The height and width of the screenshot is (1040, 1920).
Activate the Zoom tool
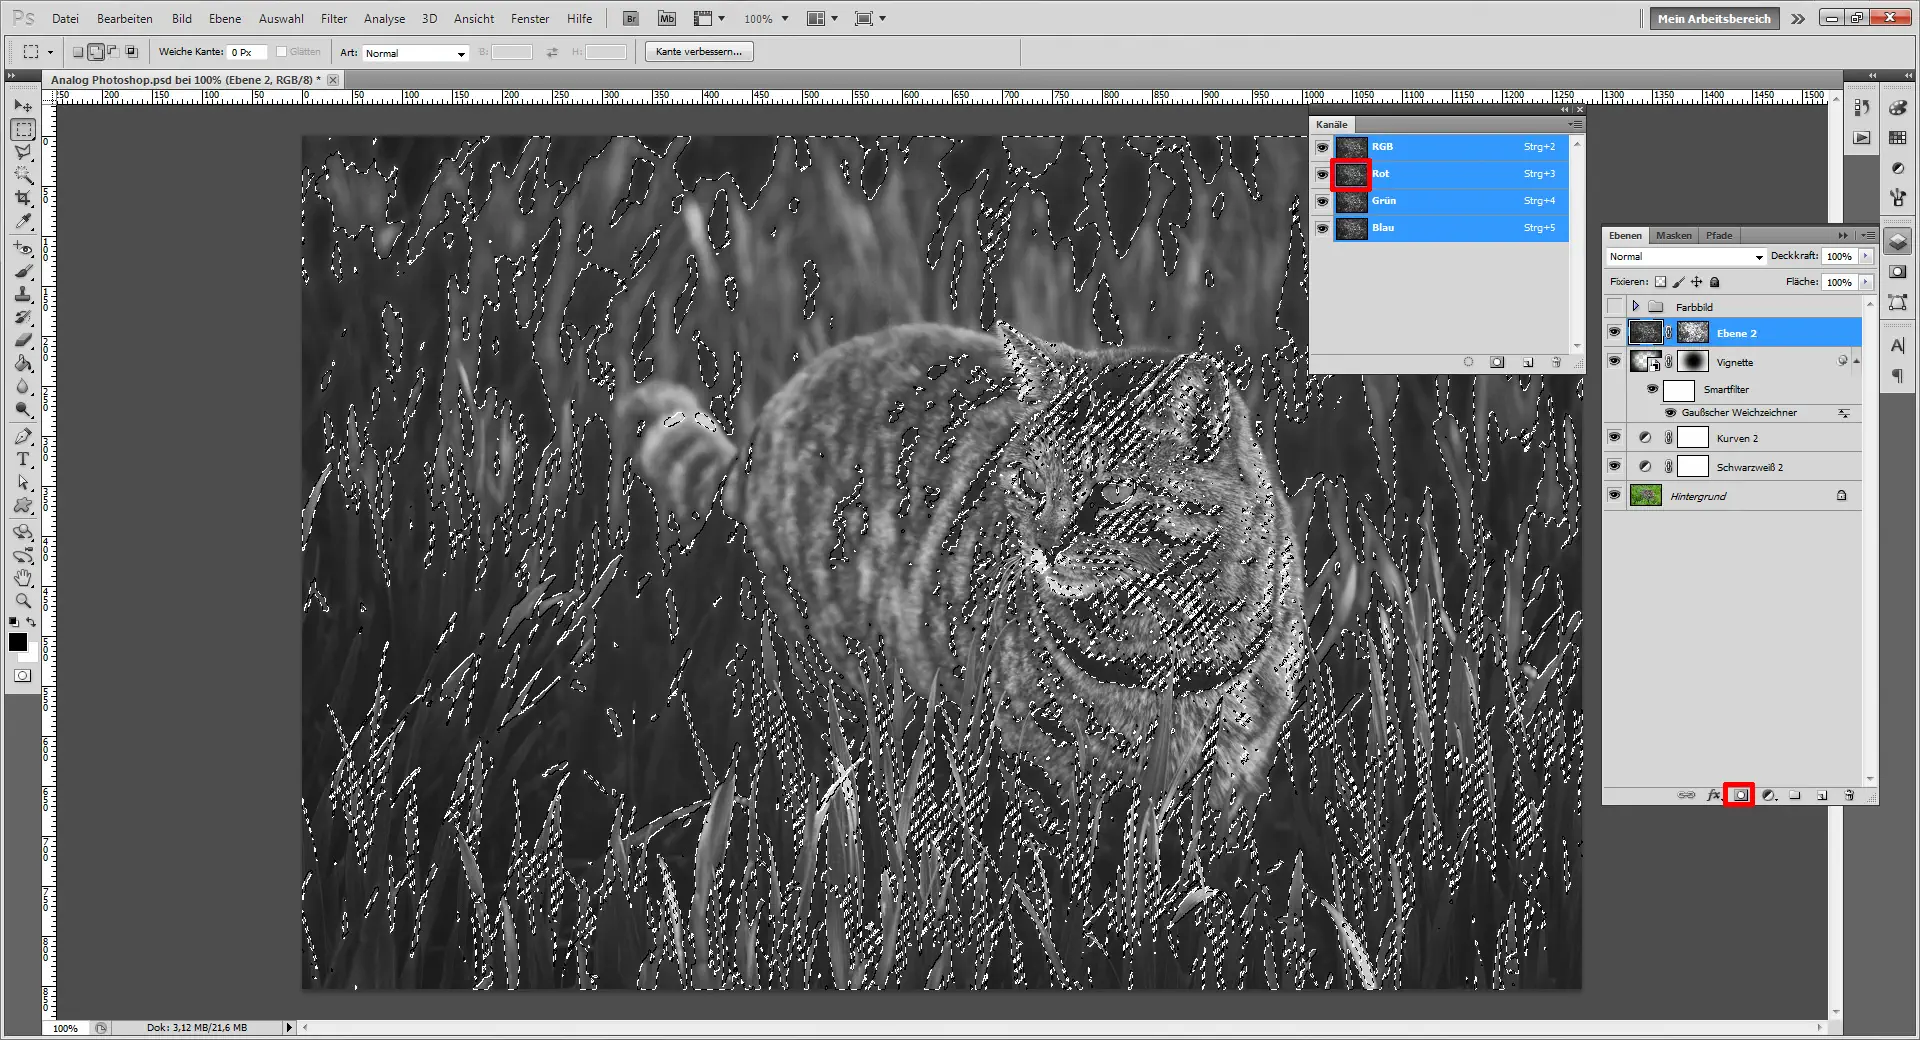[x=22, y=600]
